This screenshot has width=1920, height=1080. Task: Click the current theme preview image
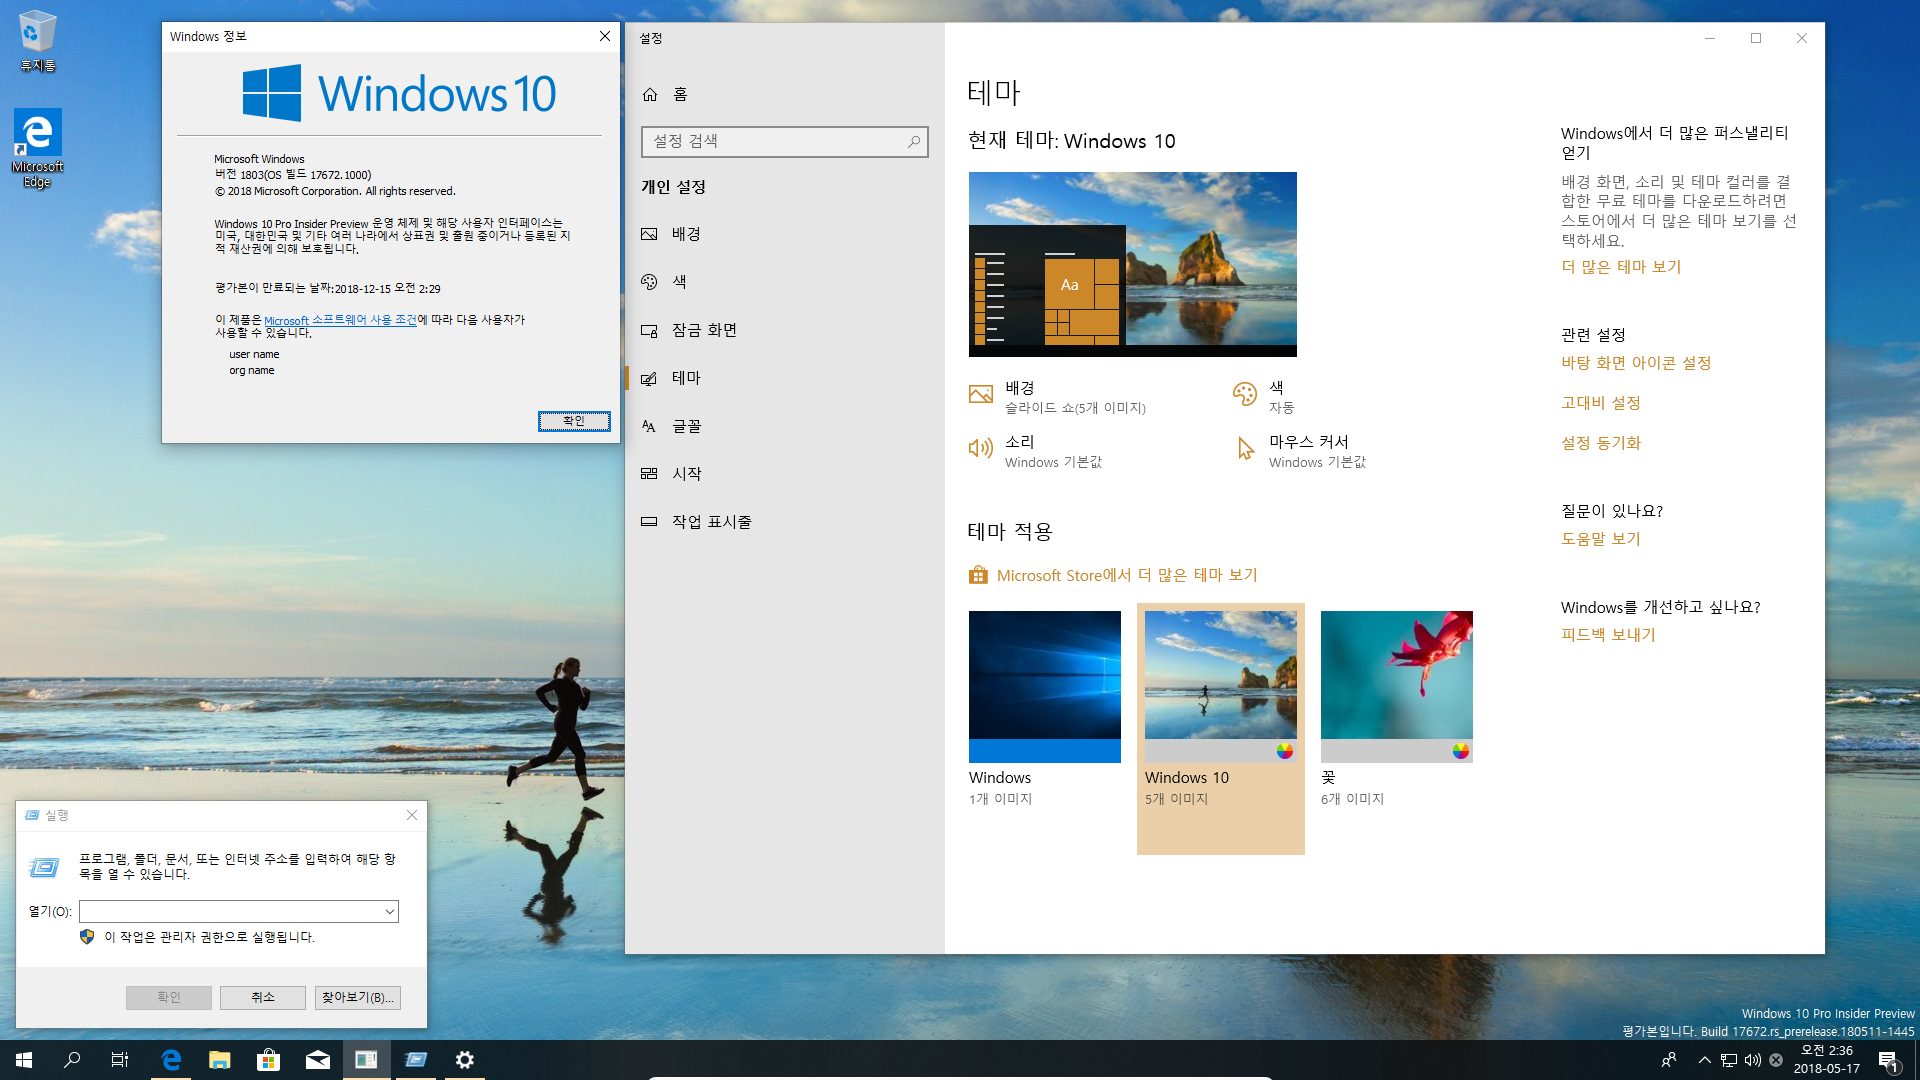pyautogui.click(x=1133, y=264)
